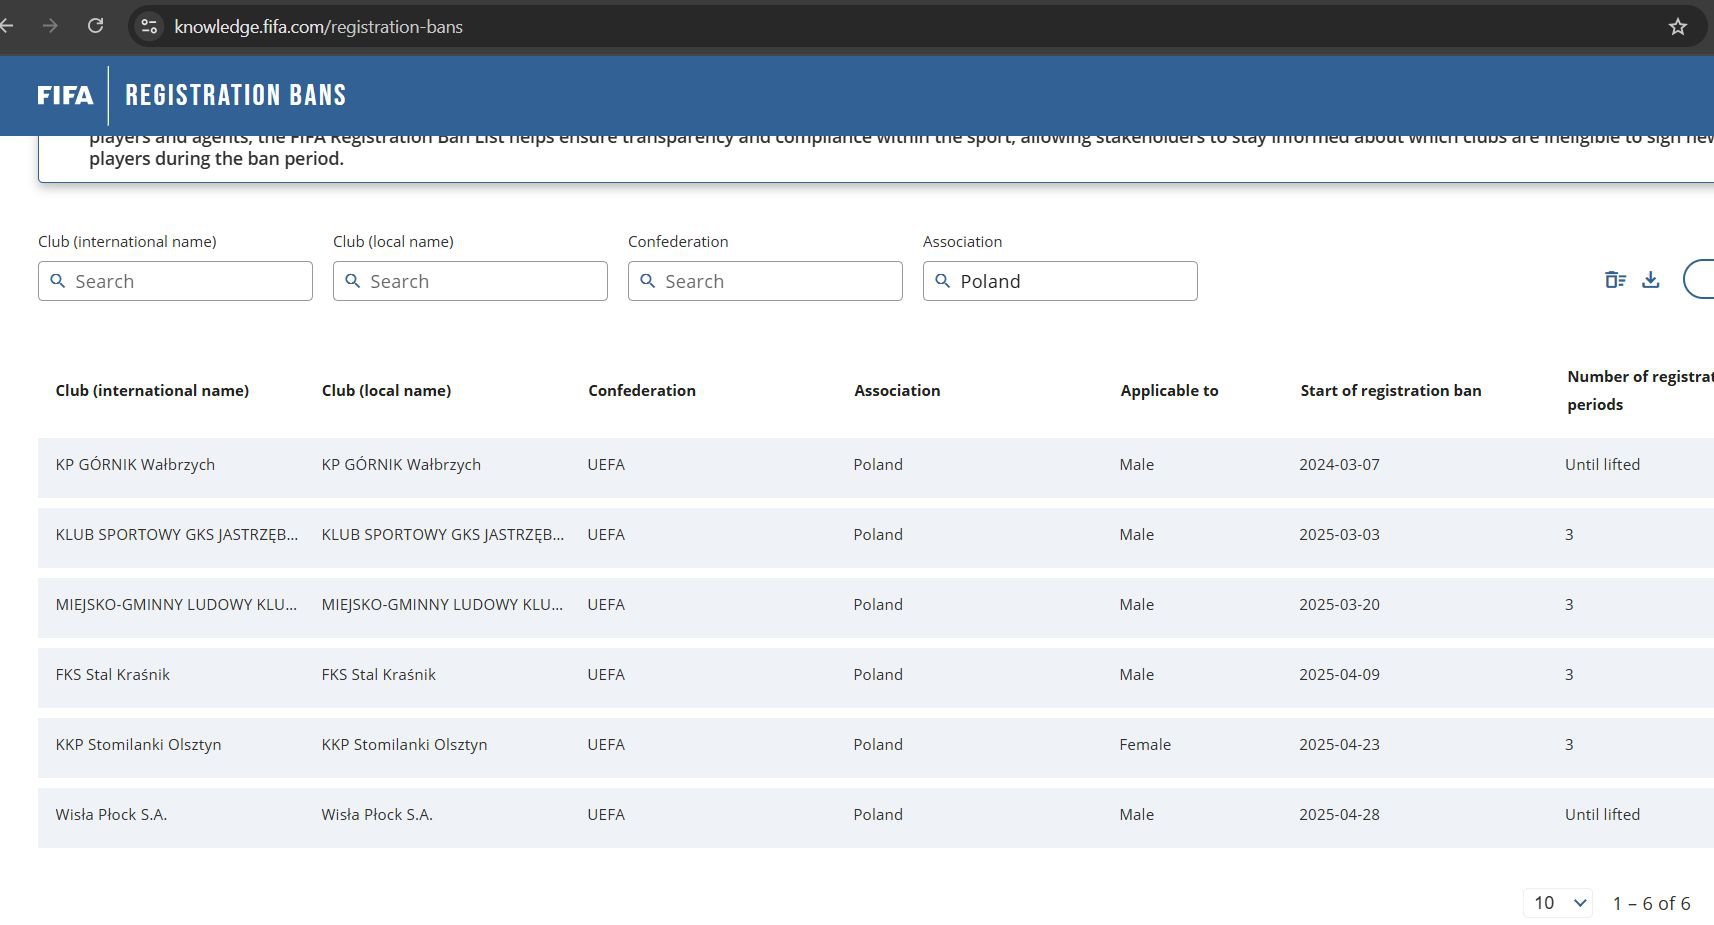Click the search magnifier in Confederation field

pyautogui.click(x=648, y=281)
